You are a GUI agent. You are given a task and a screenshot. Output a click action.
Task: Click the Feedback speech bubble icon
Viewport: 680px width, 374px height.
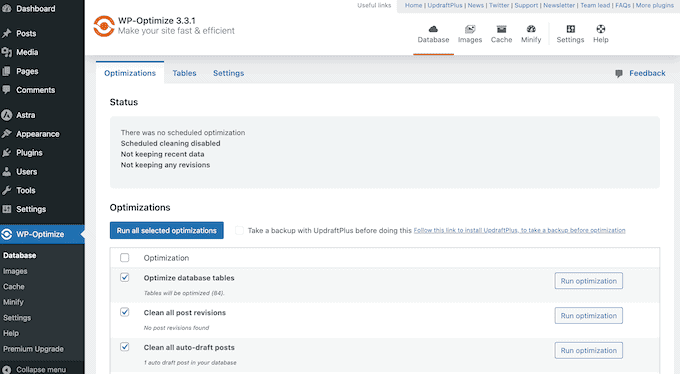coord(619,73)
